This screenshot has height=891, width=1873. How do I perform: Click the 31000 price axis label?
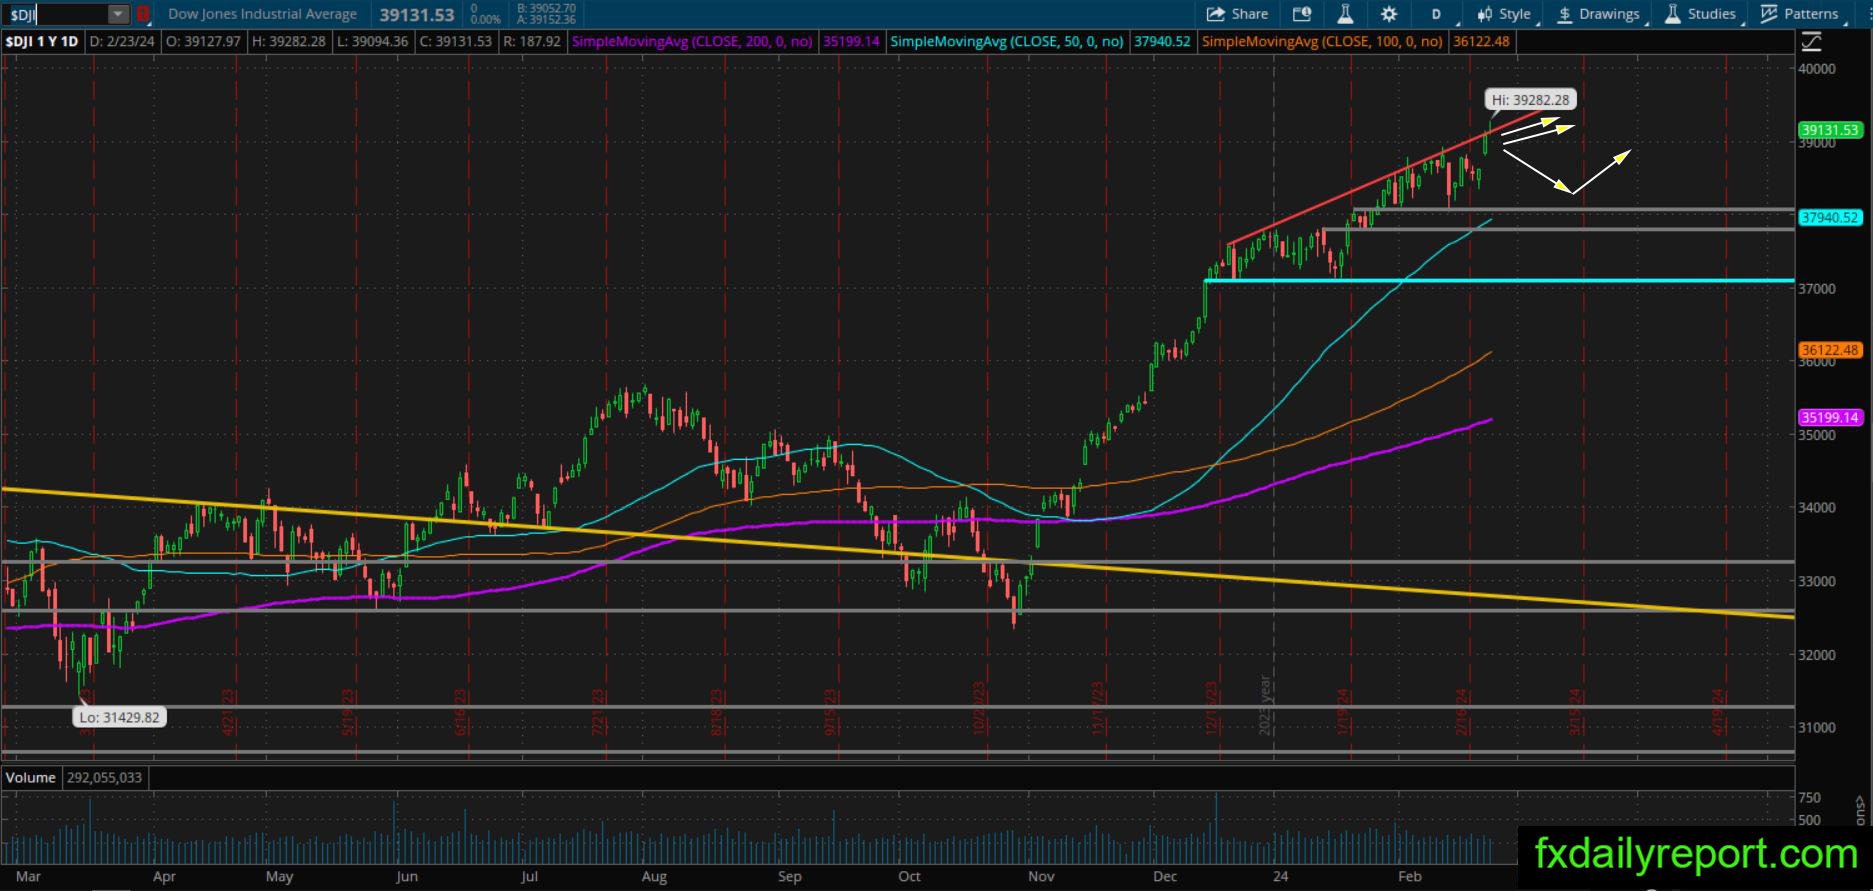[1818, 727]
